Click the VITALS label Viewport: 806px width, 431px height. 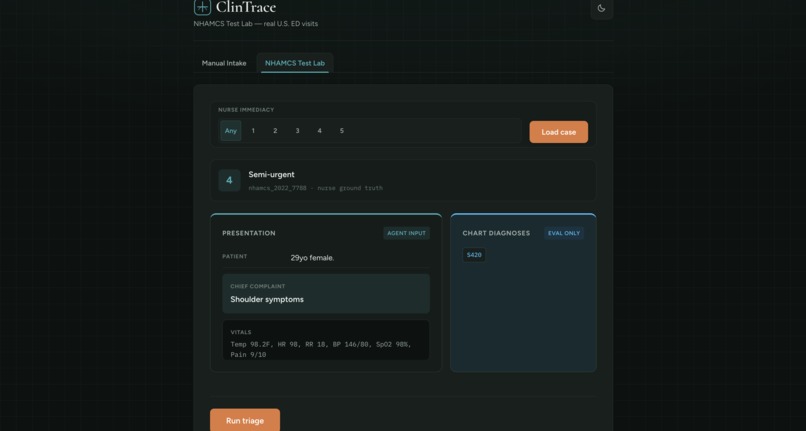pos(241,332)
